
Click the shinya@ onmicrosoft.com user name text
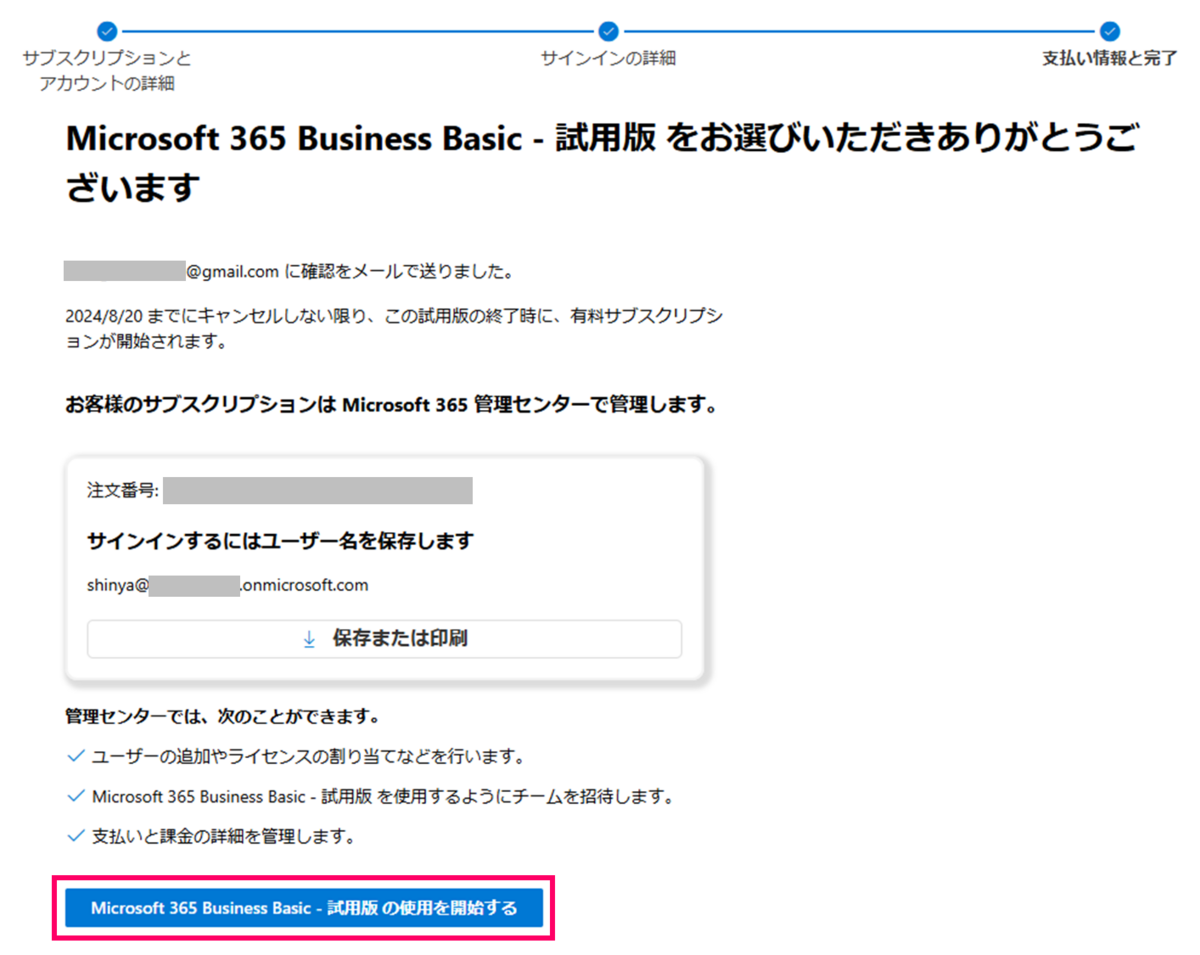coord(228,585)
